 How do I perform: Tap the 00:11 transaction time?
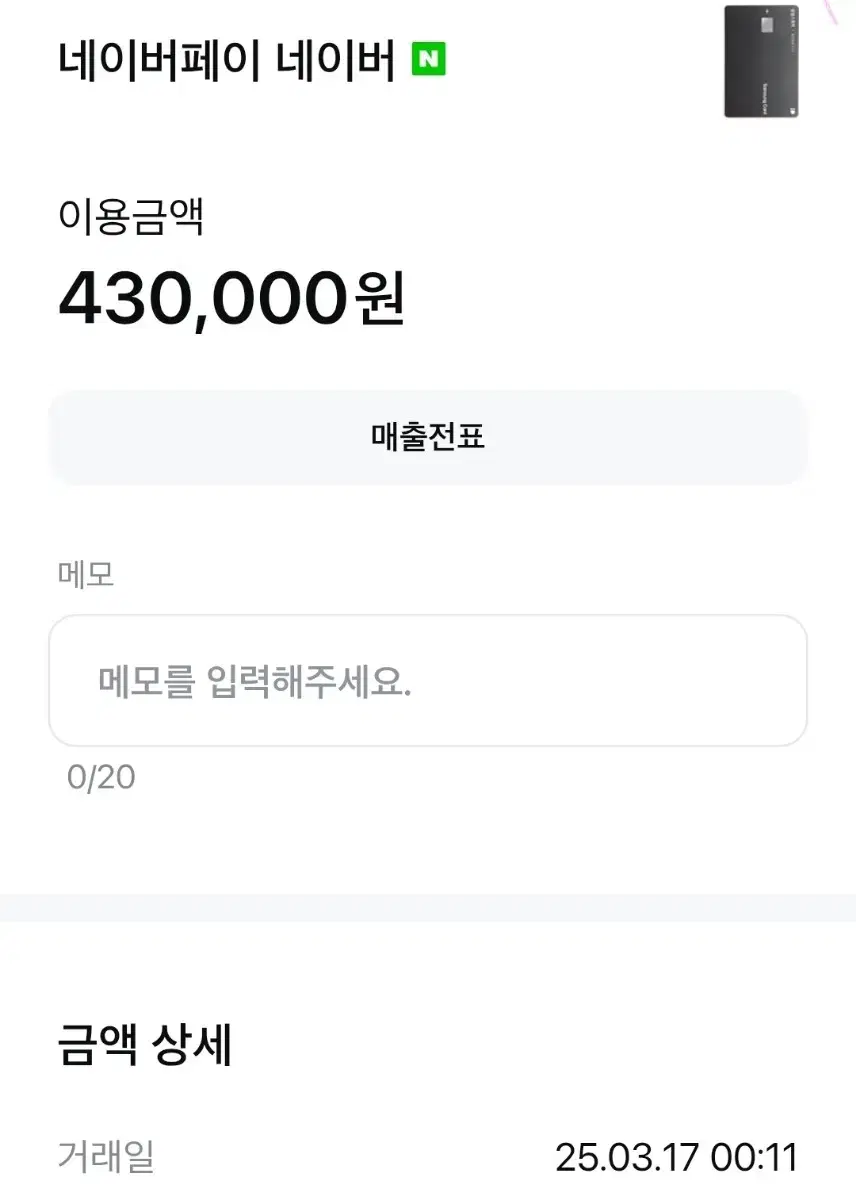[754, 1158]
